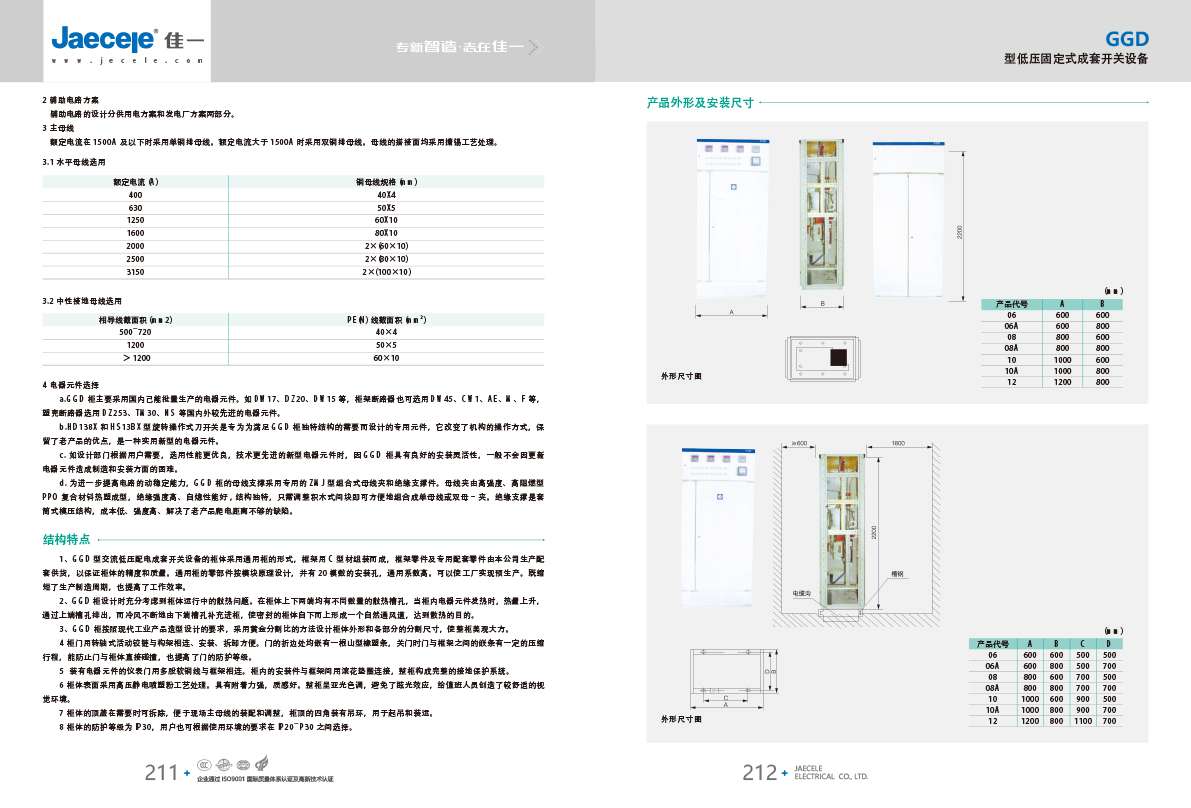Click the PE cell 50×5
Image resolution: width=1191 pixels, height=808 pixels.
[x=386, y=346]
